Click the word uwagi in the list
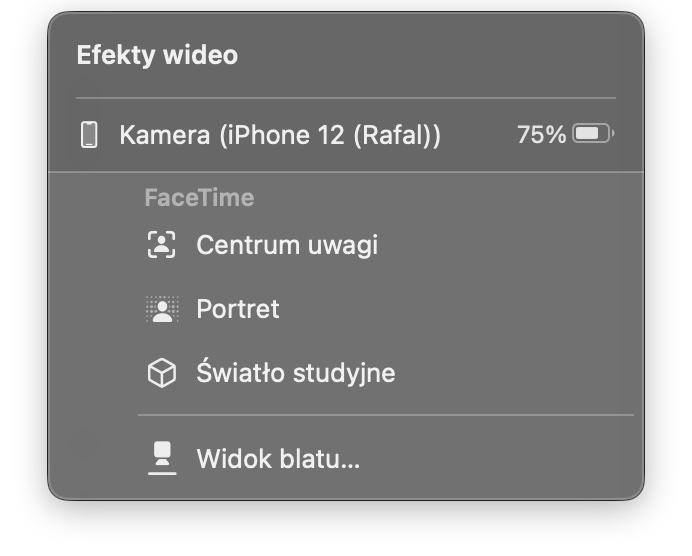The image size is (692, 556). point(343,246)
